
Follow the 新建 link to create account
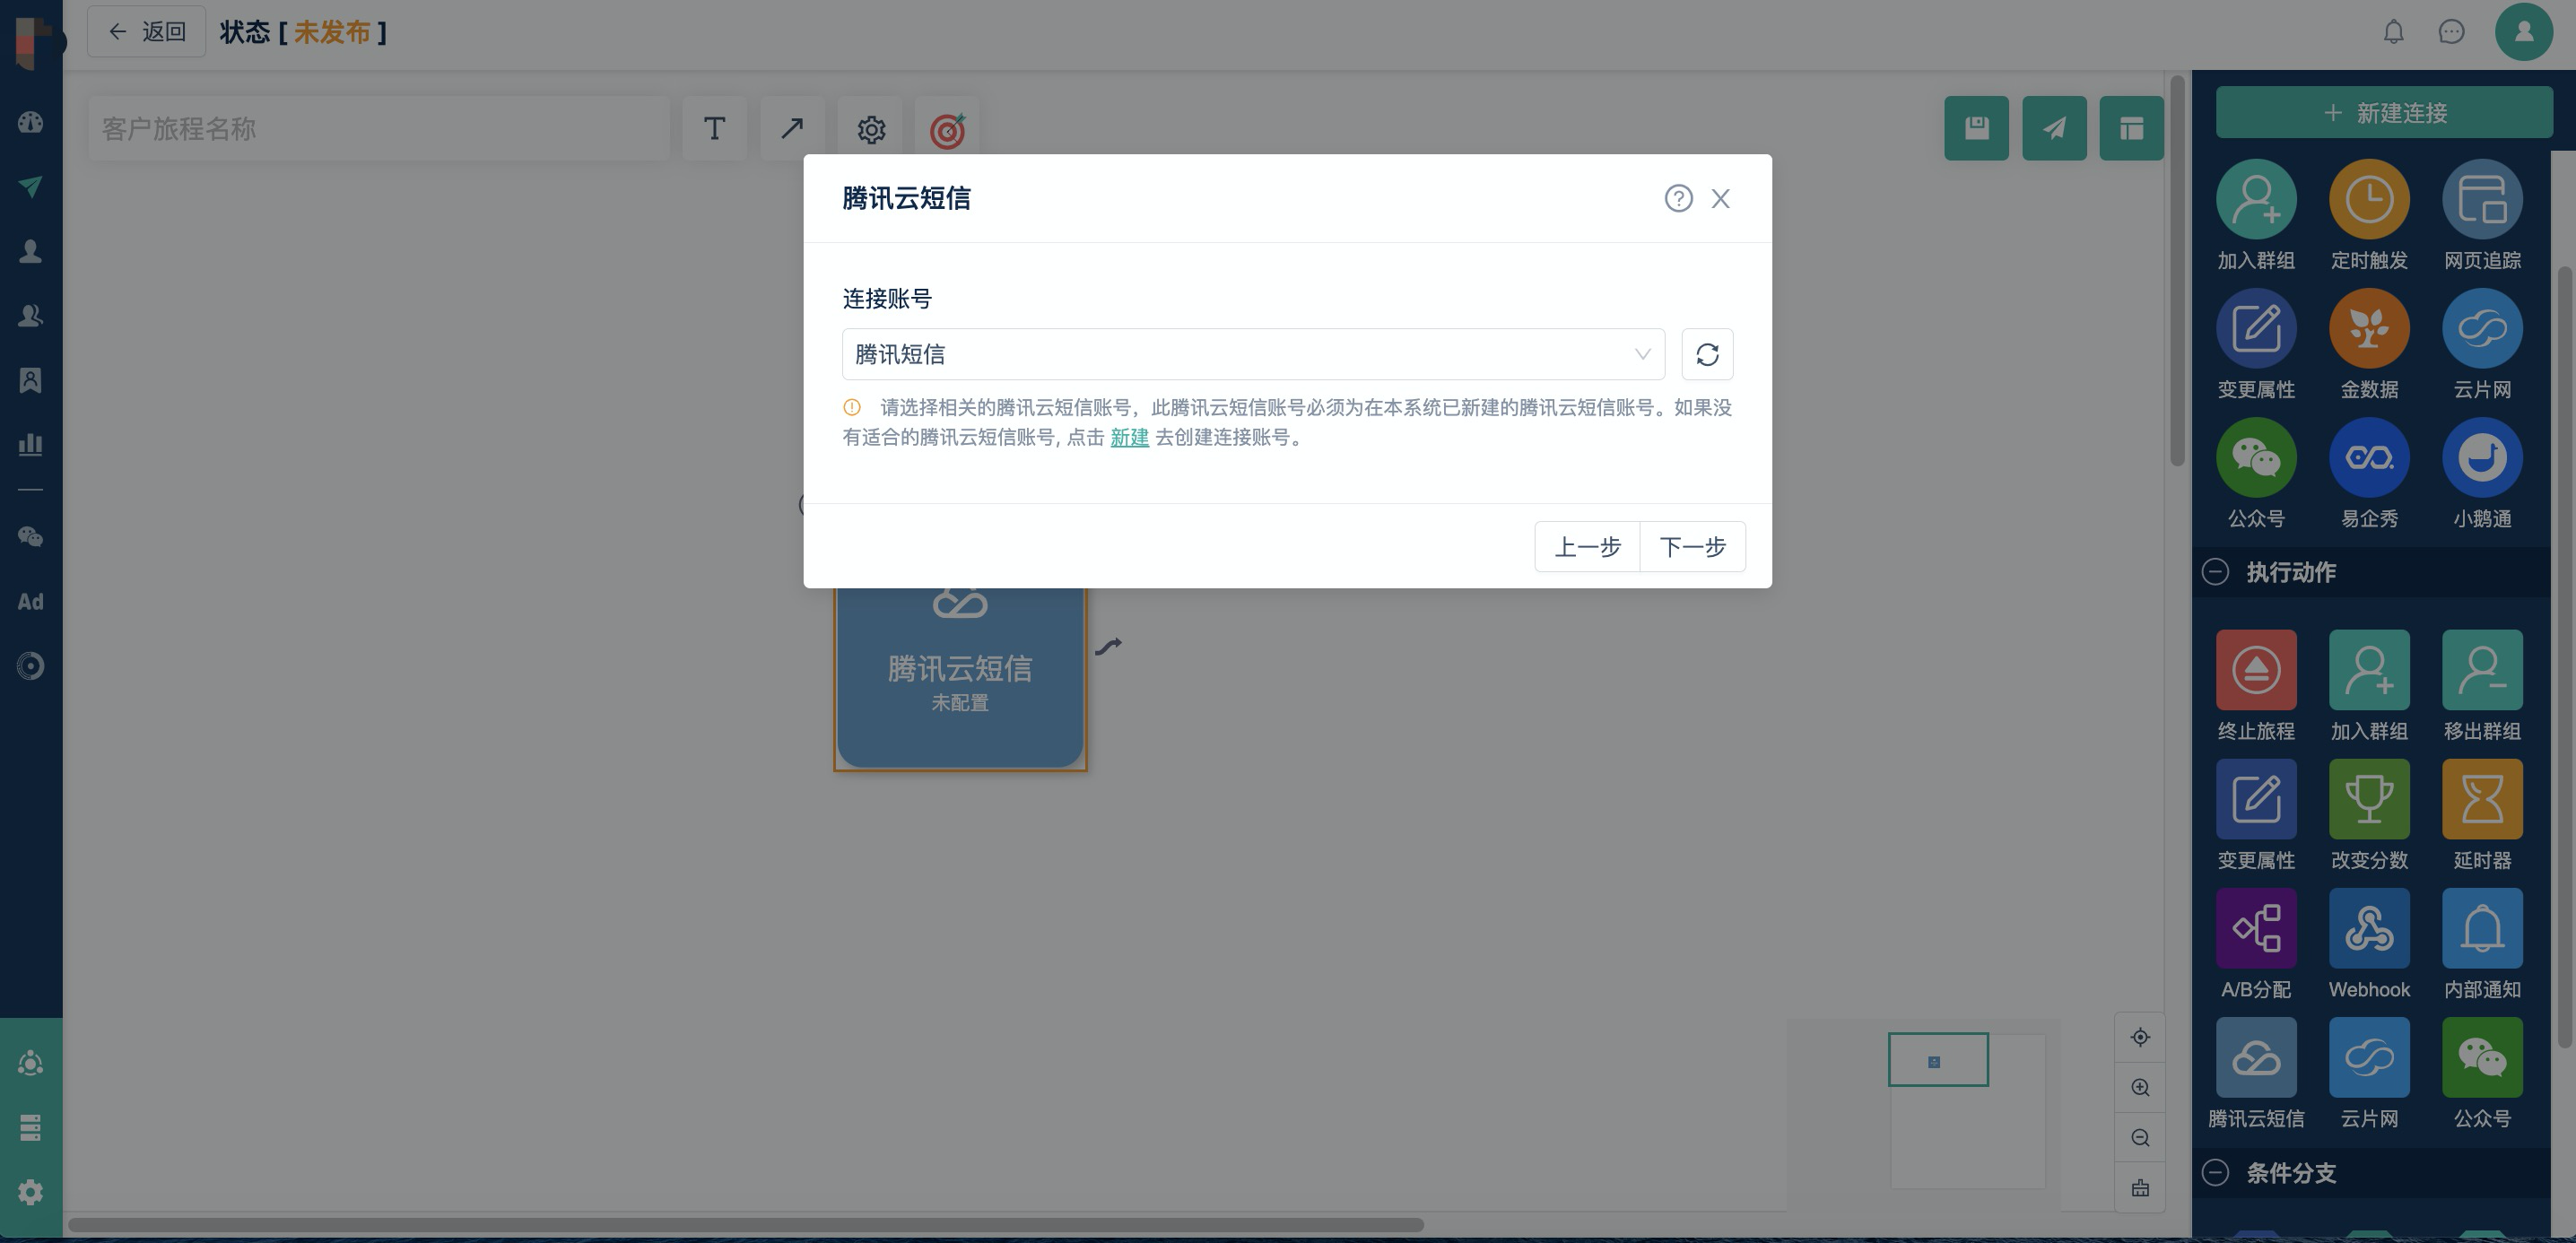click(1129, 437)
